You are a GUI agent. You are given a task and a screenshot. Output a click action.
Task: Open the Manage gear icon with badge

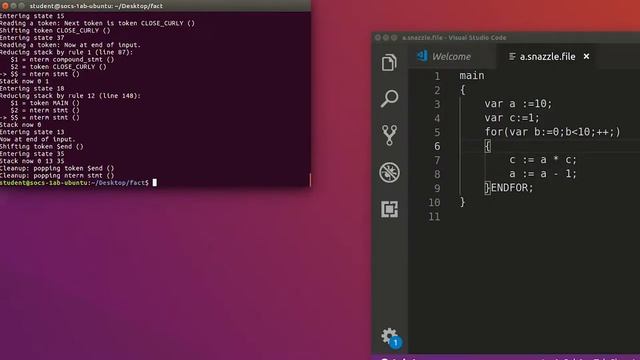click(x=391, y=338)
